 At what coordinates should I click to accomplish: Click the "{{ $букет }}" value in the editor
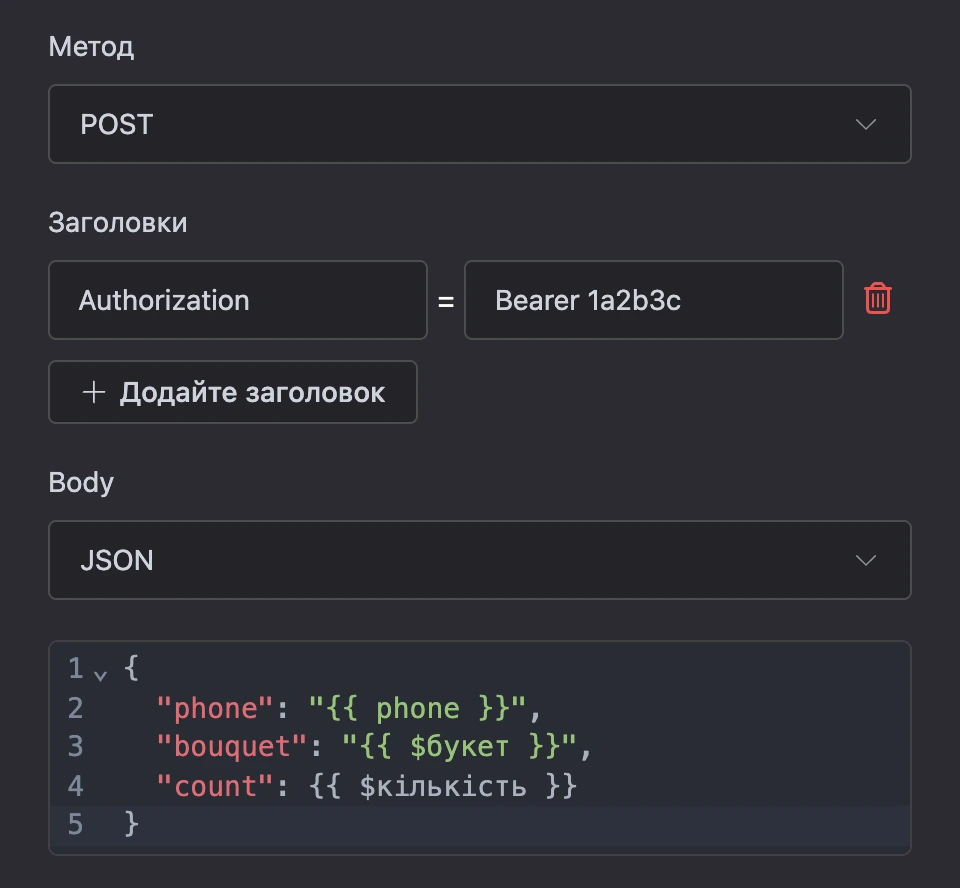tap(459, 747)
